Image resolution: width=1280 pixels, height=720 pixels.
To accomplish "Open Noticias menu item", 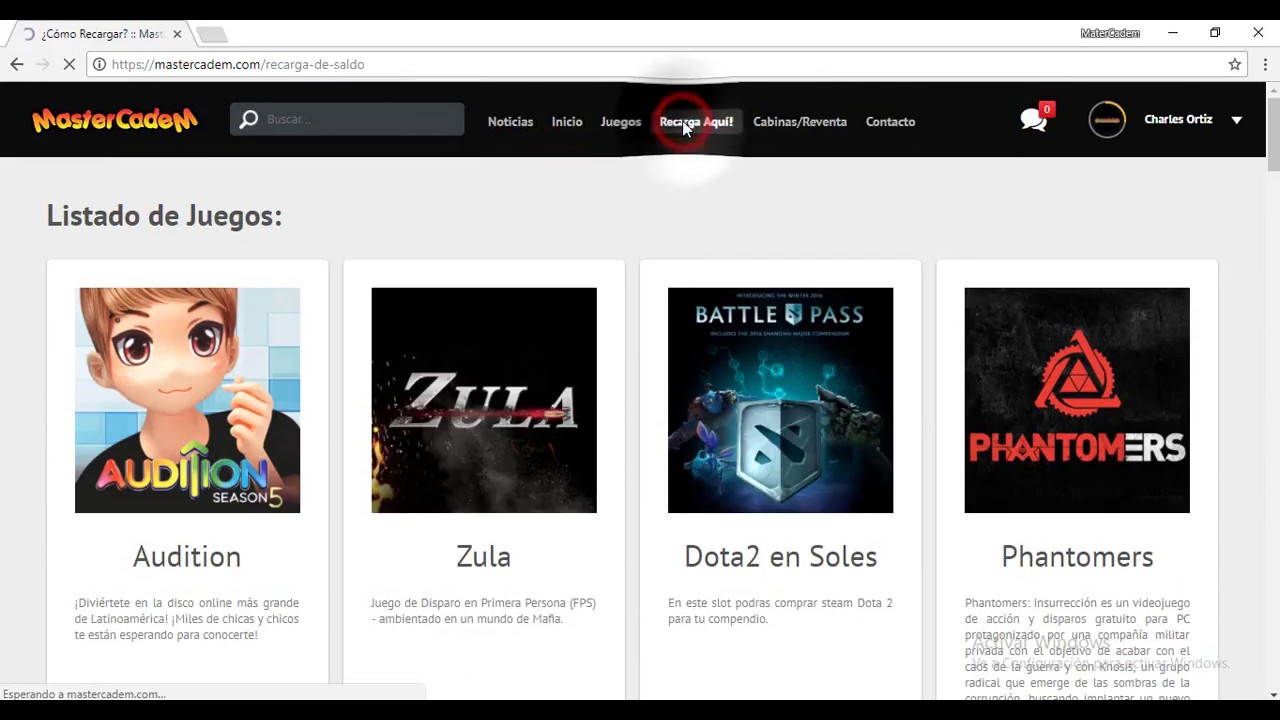I will 510,122.
